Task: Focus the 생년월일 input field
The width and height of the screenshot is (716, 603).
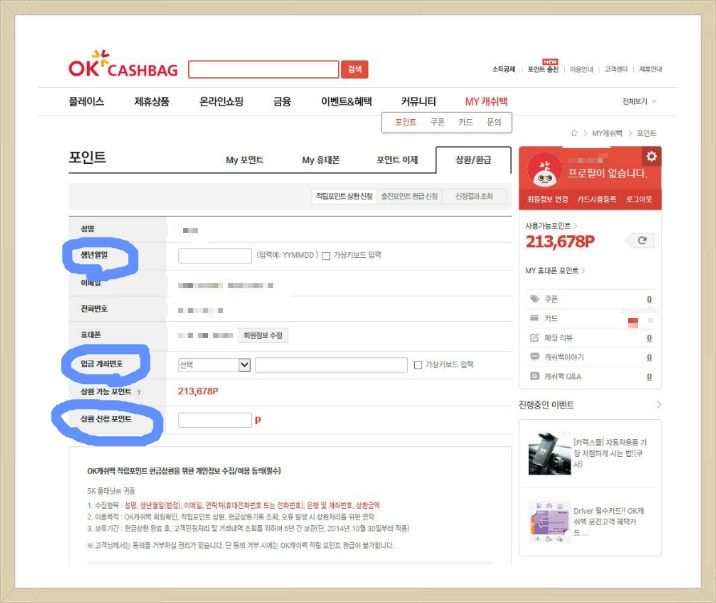Action: coord(215,256)
